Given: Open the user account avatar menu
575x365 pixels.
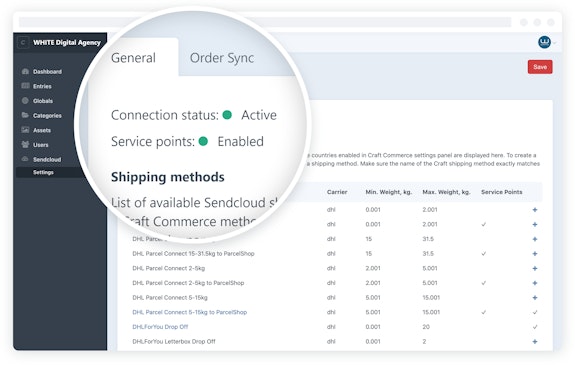Looking at the screenshot, I should [x=545, y=42].
